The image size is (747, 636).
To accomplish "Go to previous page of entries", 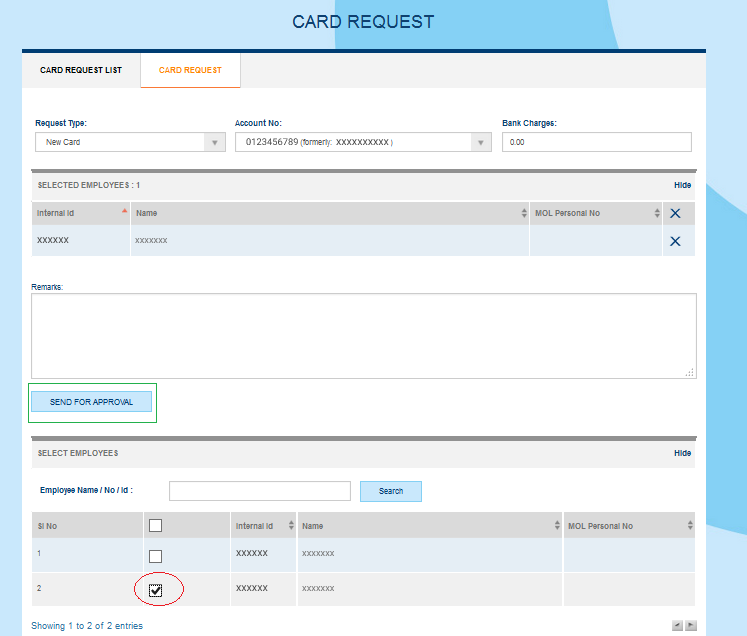I will point(677,625).
